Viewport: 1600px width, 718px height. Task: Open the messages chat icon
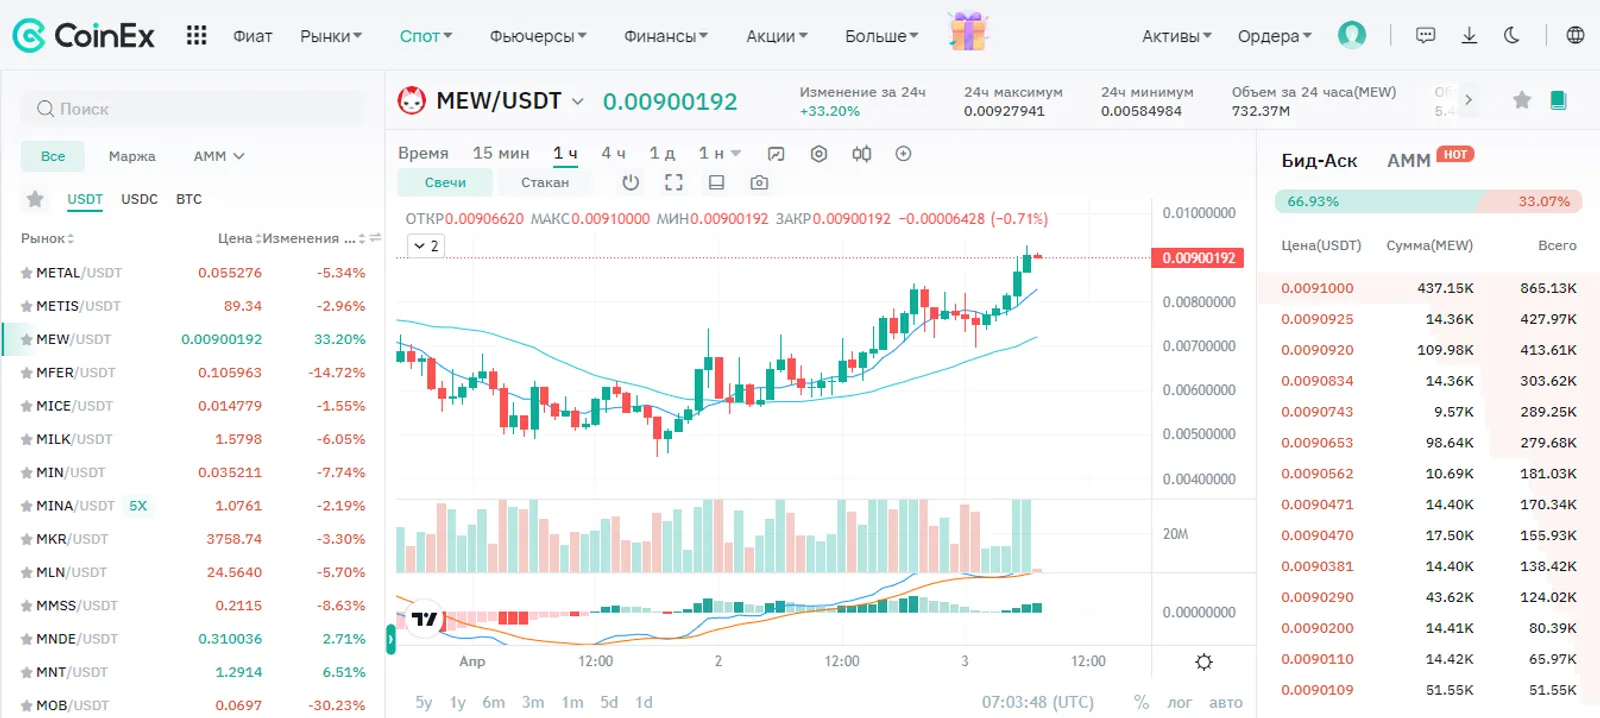coord(1426,35)
